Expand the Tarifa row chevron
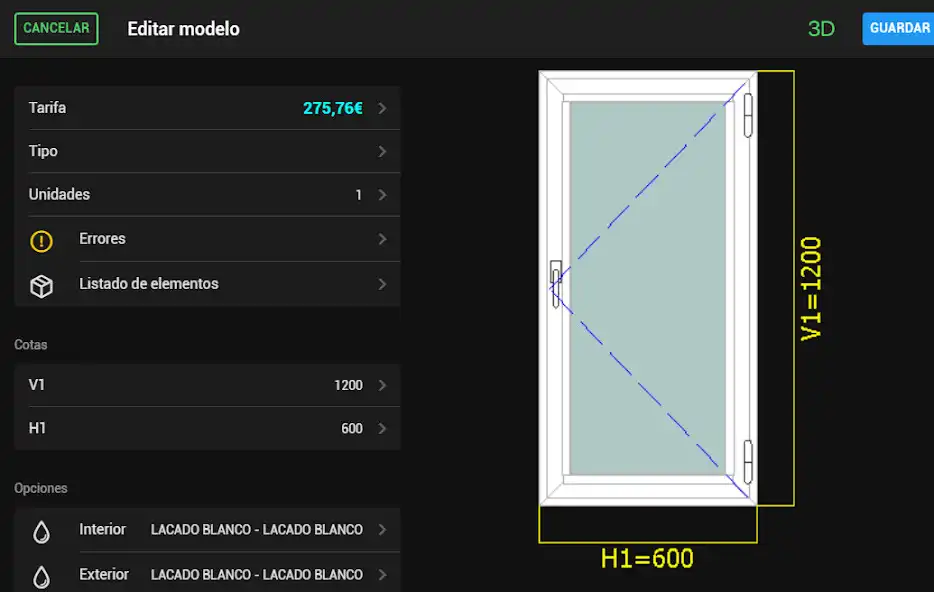 point(382,108)
